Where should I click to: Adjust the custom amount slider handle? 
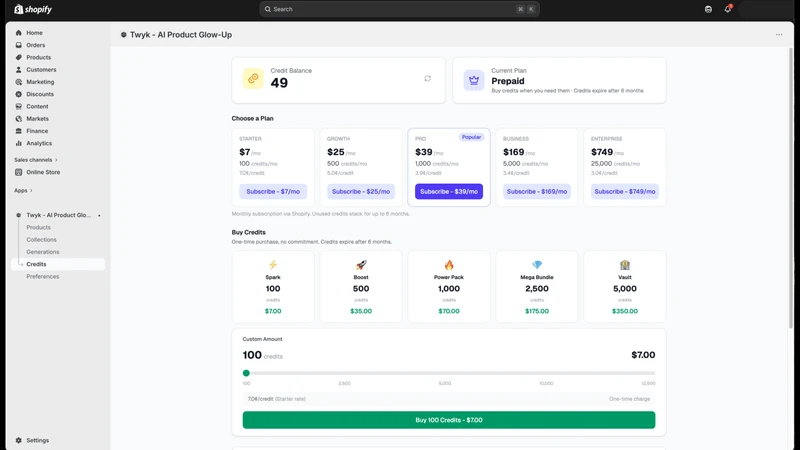coord(246,373)
